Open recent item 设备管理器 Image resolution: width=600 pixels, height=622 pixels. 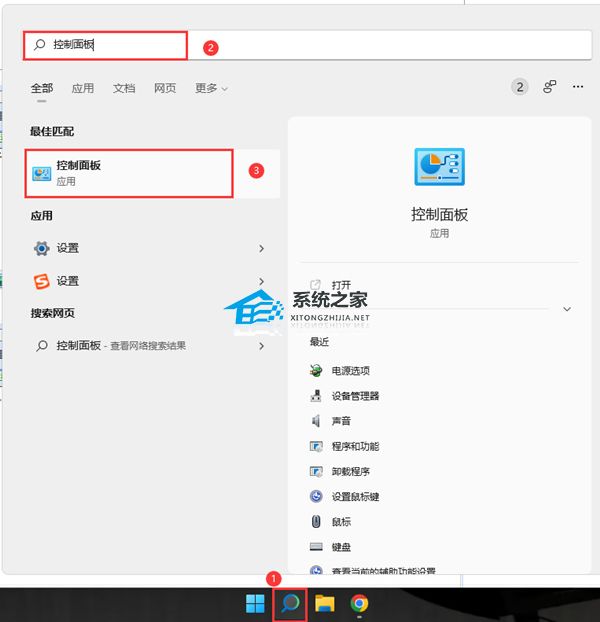[355, 396]
